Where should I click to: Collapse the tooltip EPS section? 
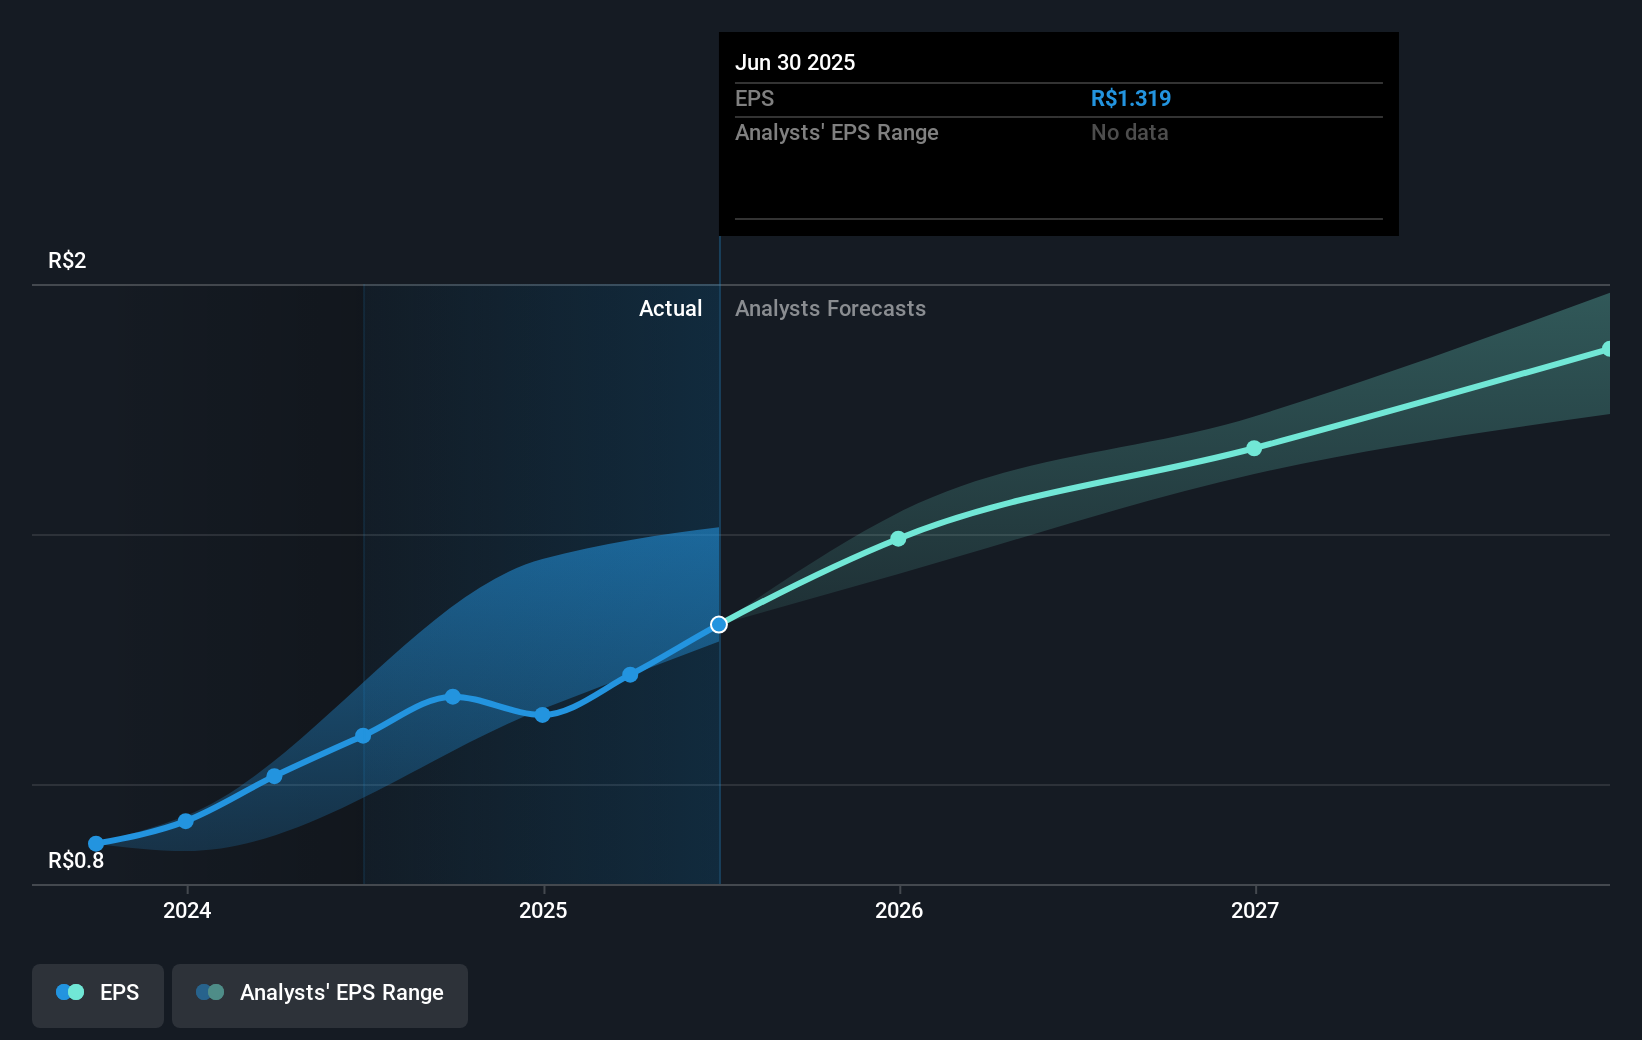756,98
